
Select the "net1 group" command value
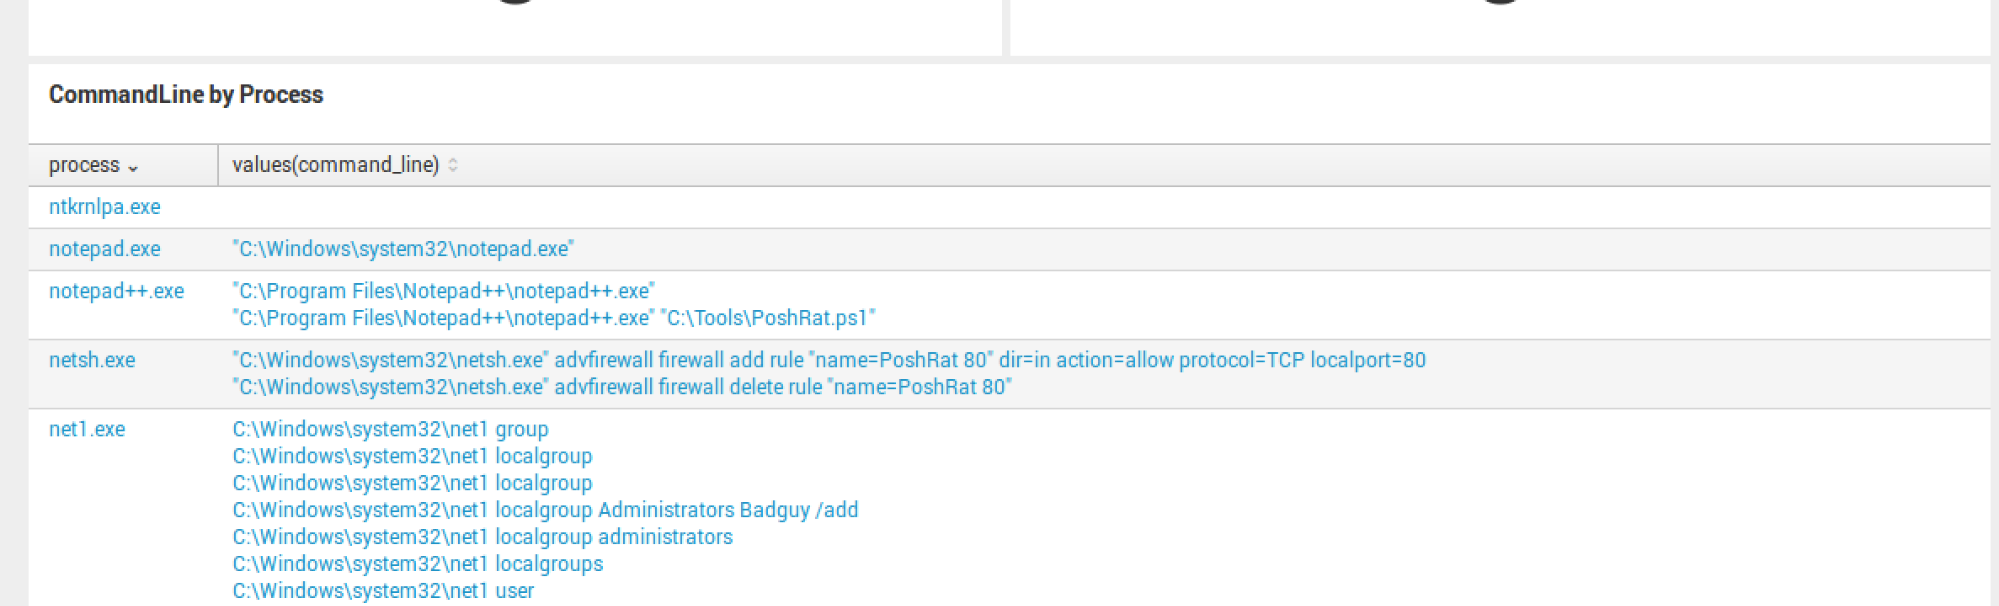390,429
